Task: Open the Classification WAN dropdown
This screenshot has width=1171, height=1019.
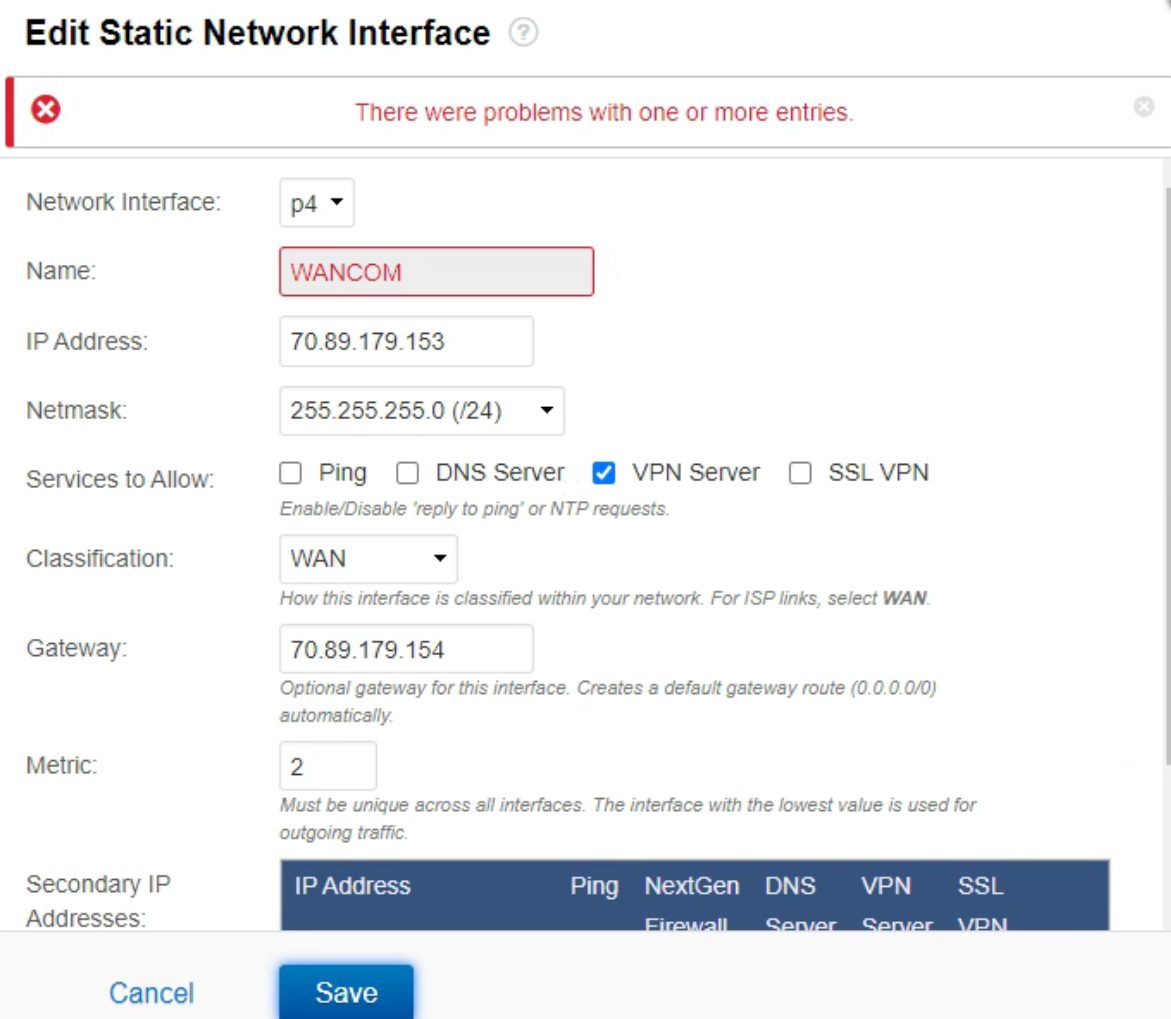Action: click(368, 559)
